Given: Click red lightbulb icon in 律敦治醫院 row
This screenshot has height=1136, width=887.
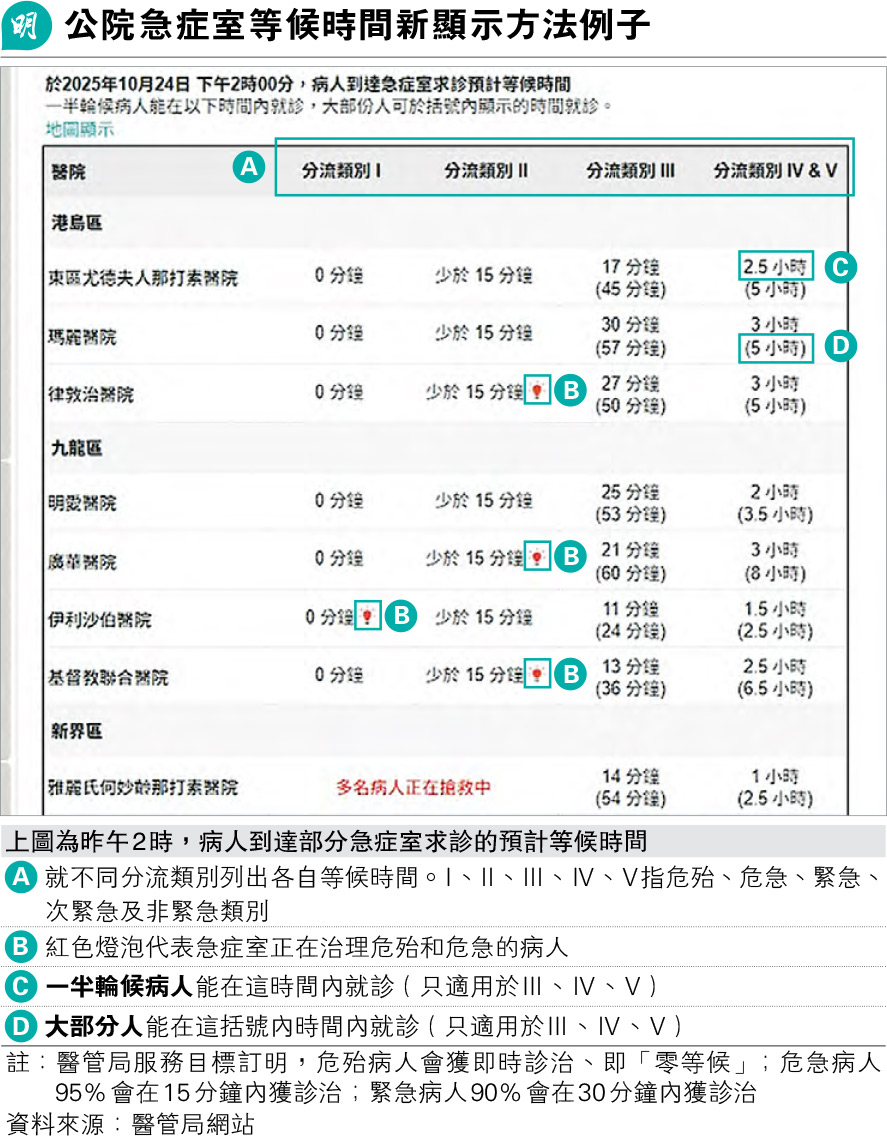Looking at the screenshot, I should click(537, 391).
